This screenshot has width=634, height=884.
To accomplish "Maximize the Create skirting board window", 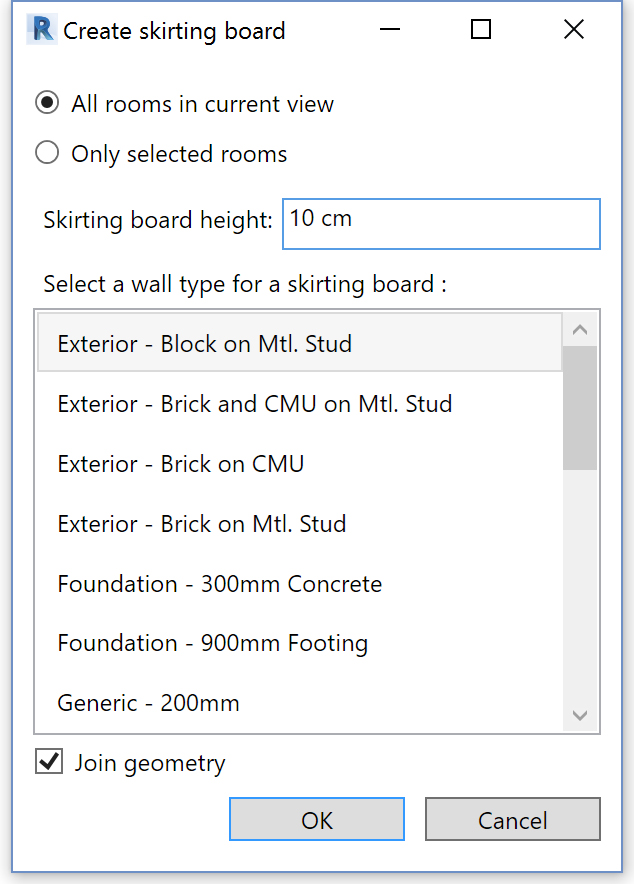I will coord(481,29).
